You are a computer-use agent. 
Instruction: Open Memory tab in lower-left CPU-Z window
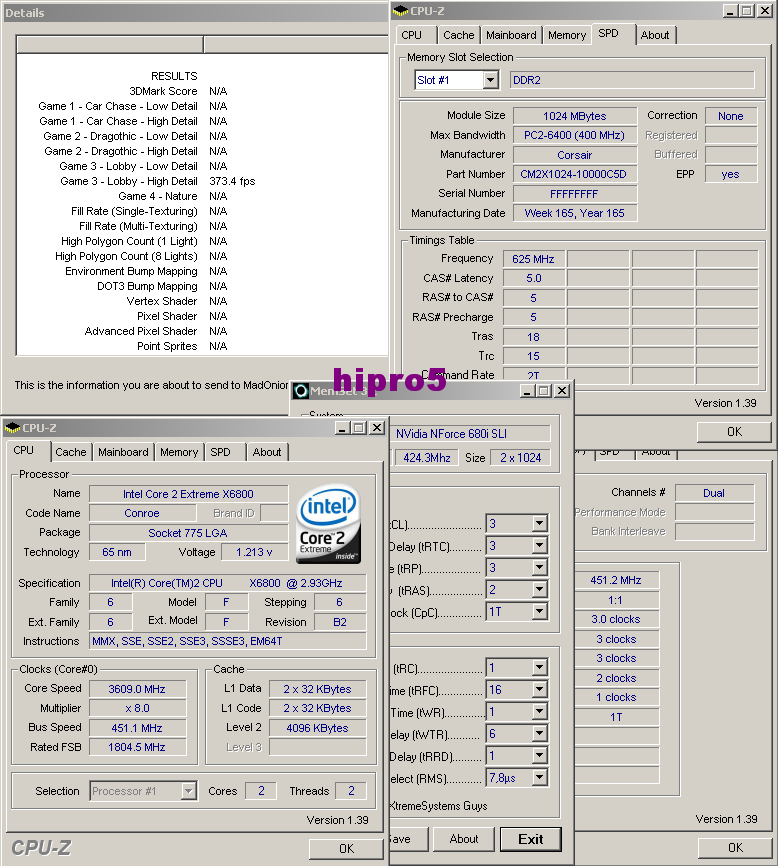[x=179, y=452]
